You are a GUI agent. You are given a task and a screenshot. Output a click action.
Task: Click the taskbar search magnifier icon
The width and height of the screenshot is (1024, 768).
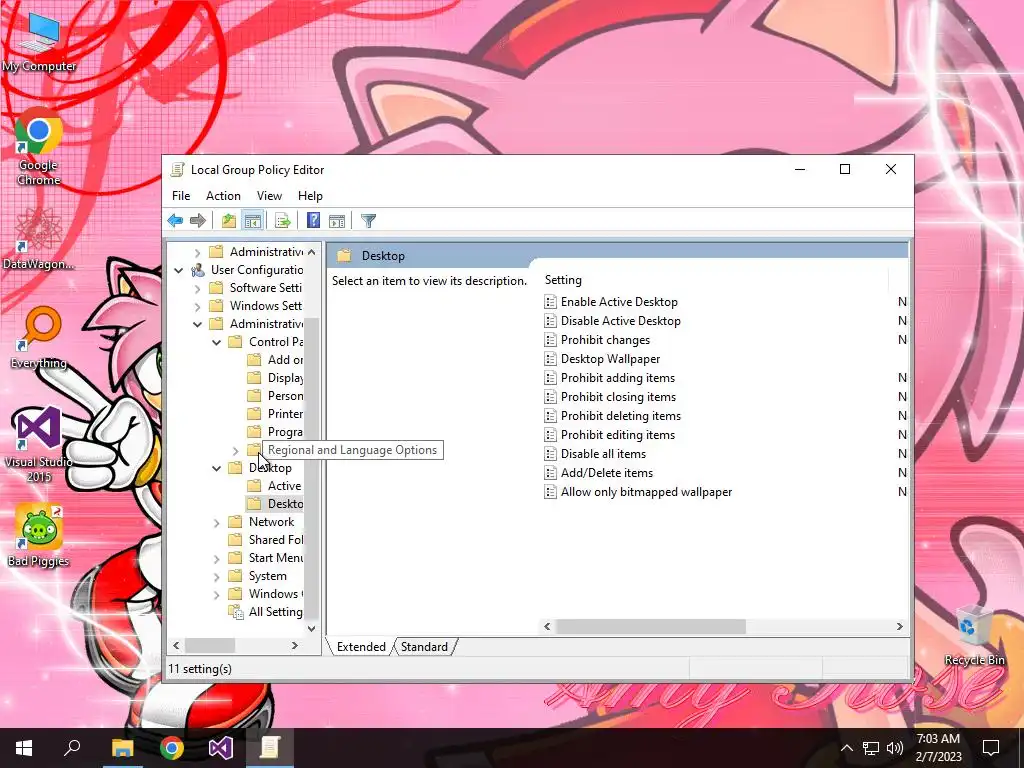pos(72,748)
